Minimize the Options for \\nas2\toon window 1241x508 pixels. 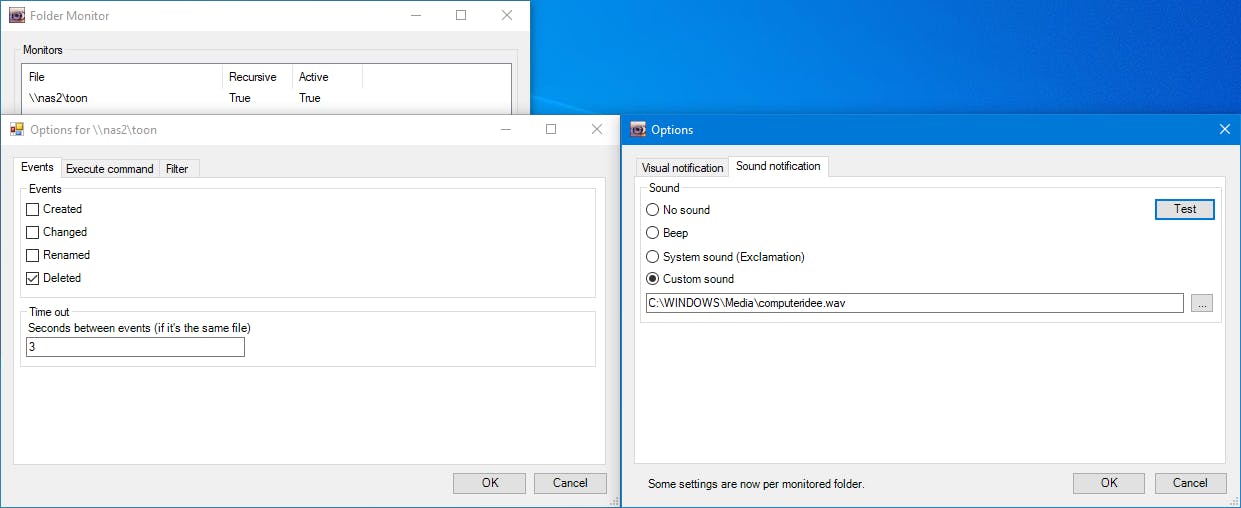(505, 130)
